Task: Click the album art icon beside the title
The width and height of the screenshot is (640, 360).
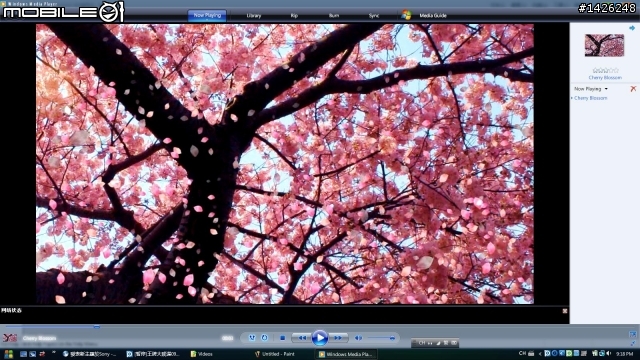Action: coord(10,338)
